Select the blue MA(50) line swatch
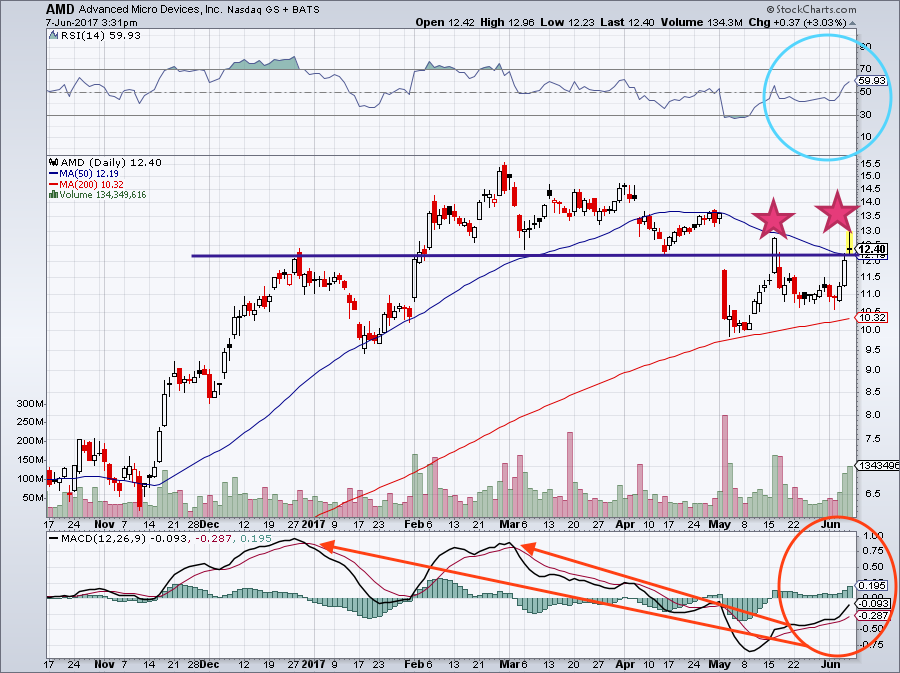The width and height of the screenshot is (900, 673). (x=54, y=173)
